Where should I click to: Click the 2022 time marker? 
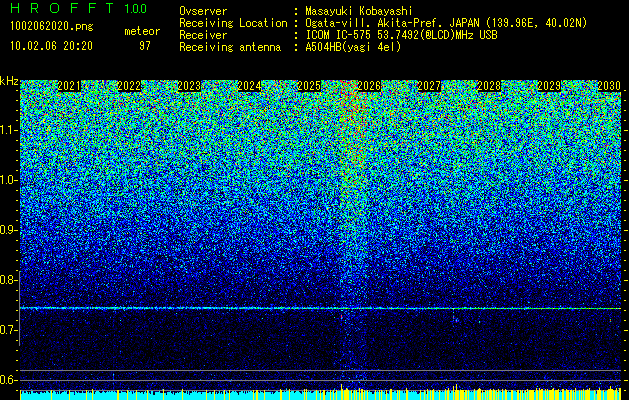pyautogui.click(x=129, y=86)
